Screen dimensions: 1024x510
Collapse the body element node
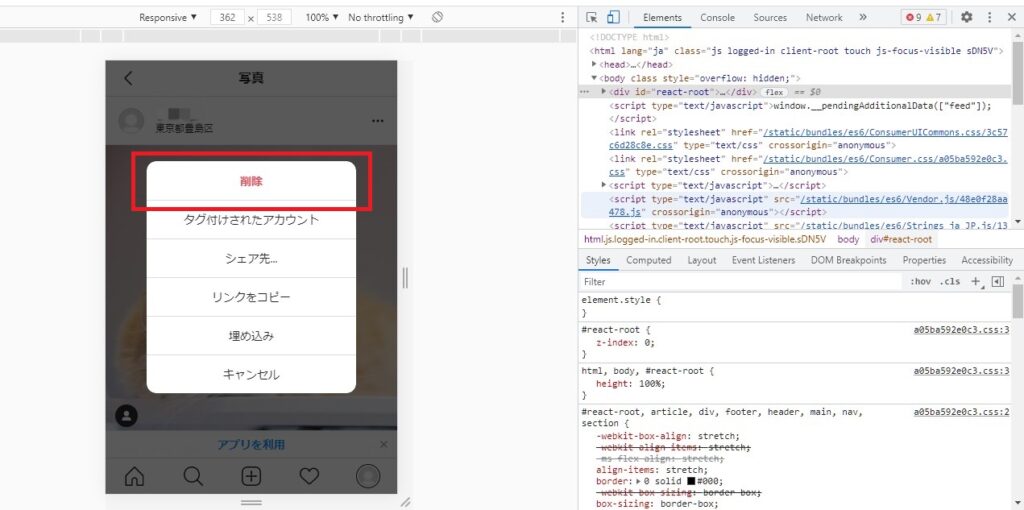click(594, 78)
